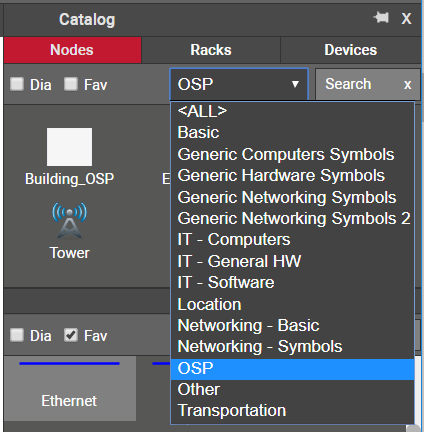Select the Building_OSP node icon
This screenshot has width=424, height=432.
pyautogui.click(x=69, y=147)
